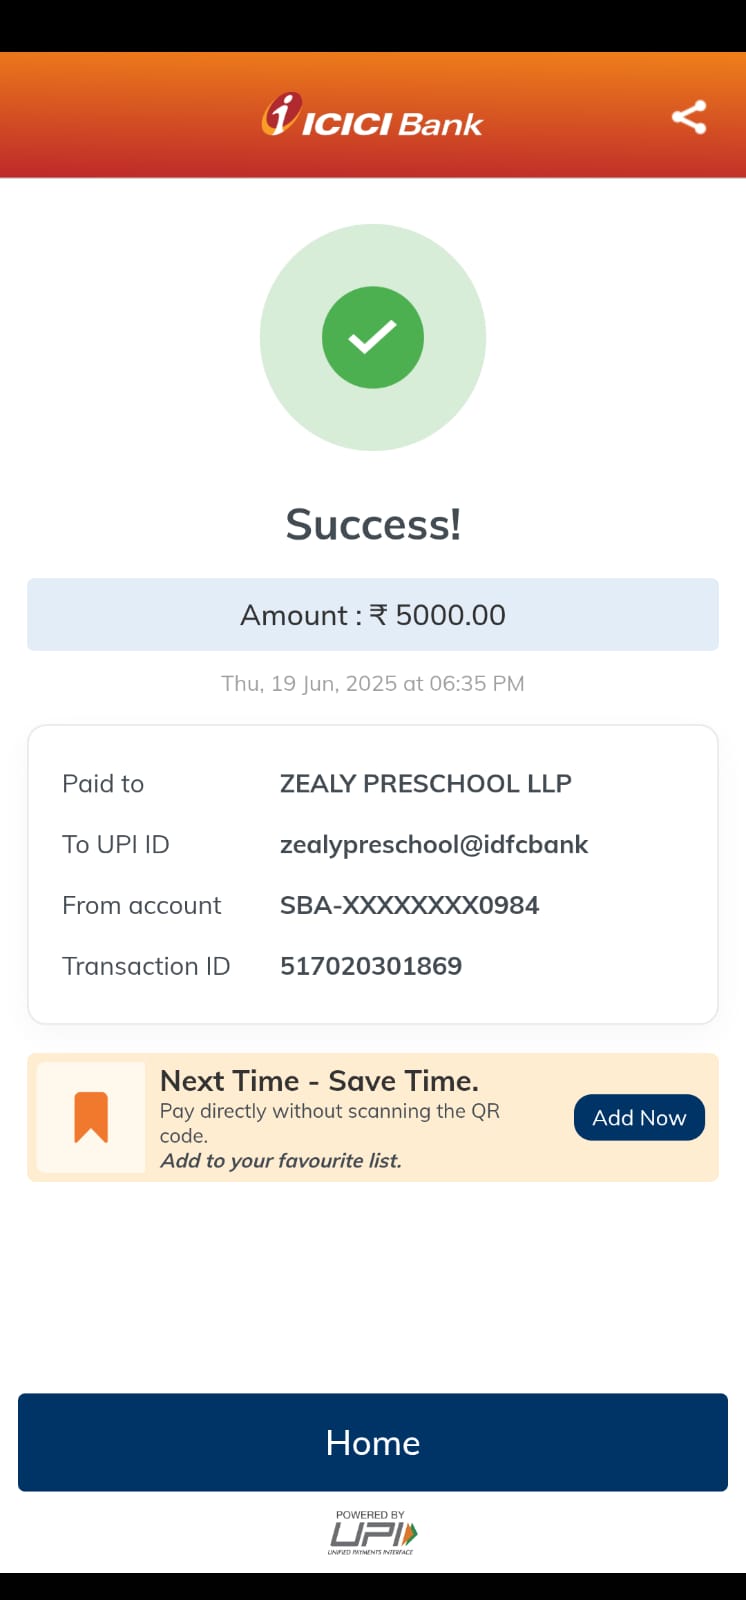Tap the Next Time - Save Time heading
The width and height of the screenshot is (746, 1600).
click(x=319, y=1081)
